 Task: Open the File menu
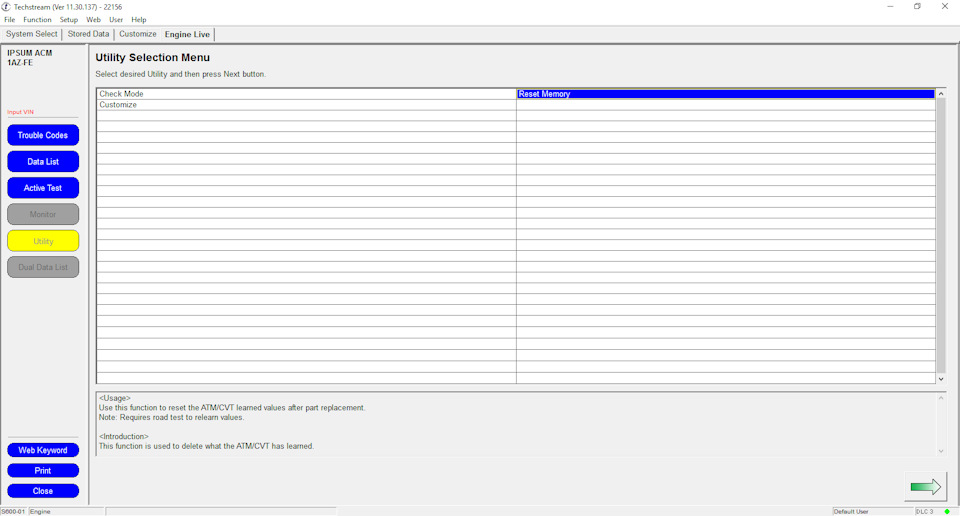[10, 20]
